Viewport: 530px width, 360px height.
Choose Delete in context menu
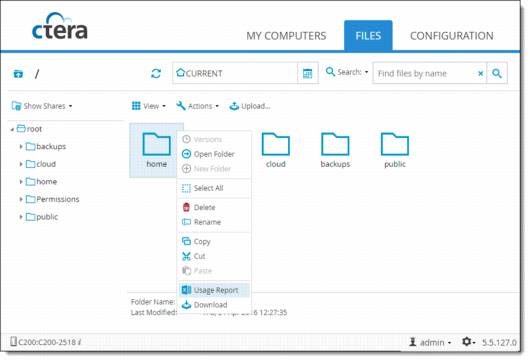(214, 207)
